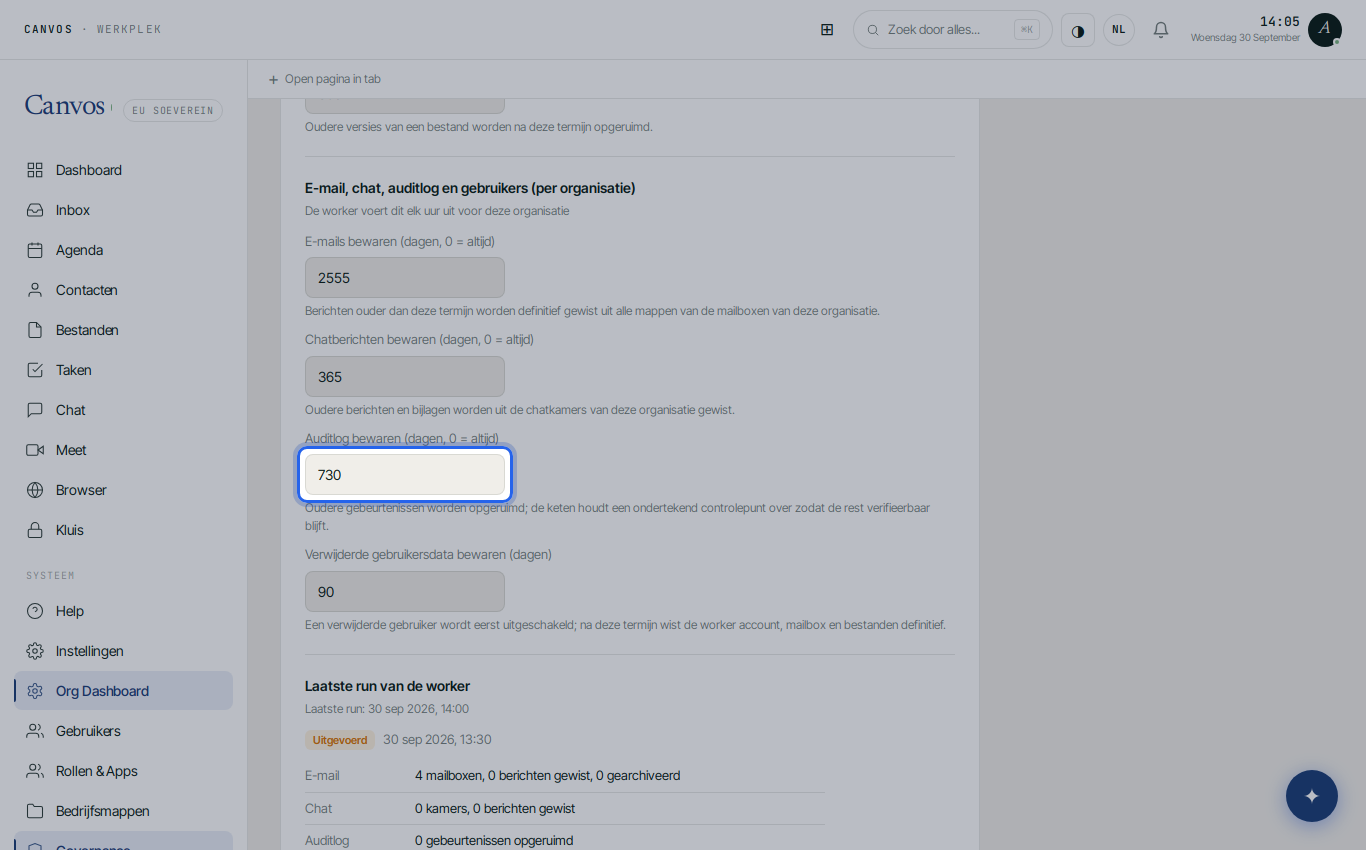Select Org Dashboard in the sidebar
The width and height of the screenshot is (1366, 850).
click(124, 691)
